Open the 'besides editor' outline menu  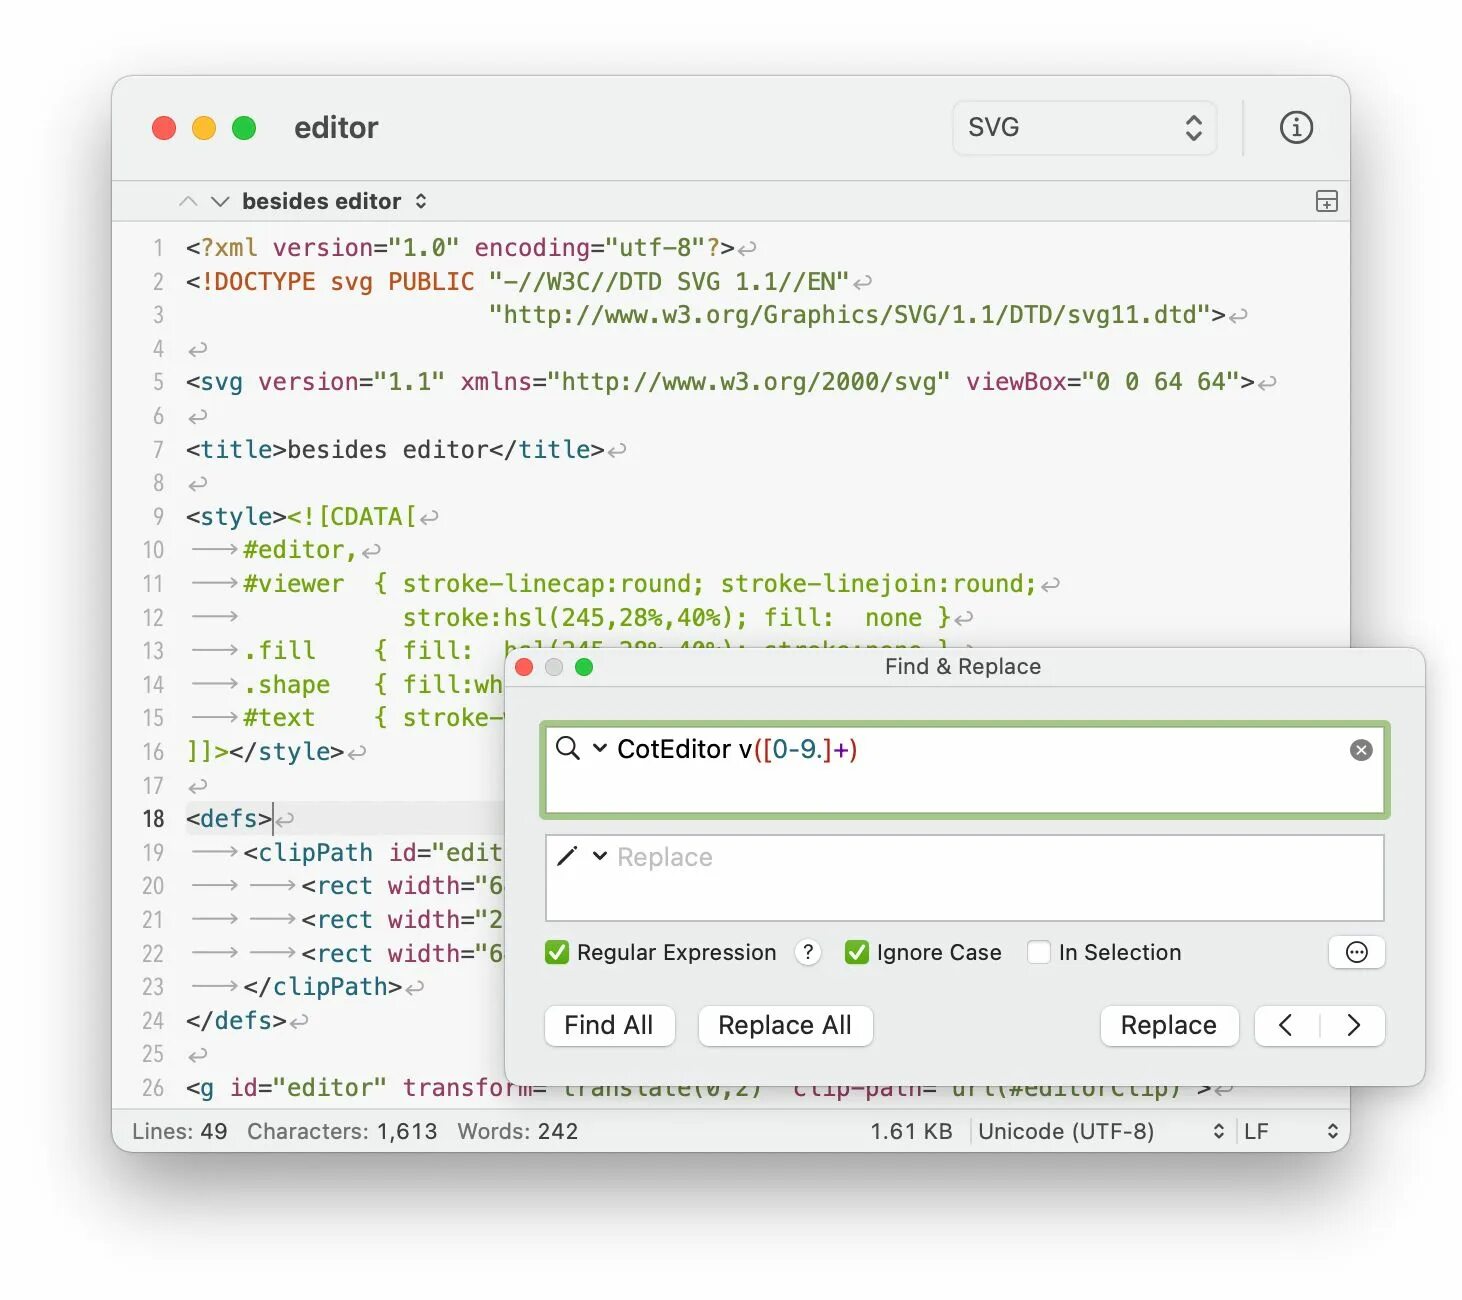334,201
